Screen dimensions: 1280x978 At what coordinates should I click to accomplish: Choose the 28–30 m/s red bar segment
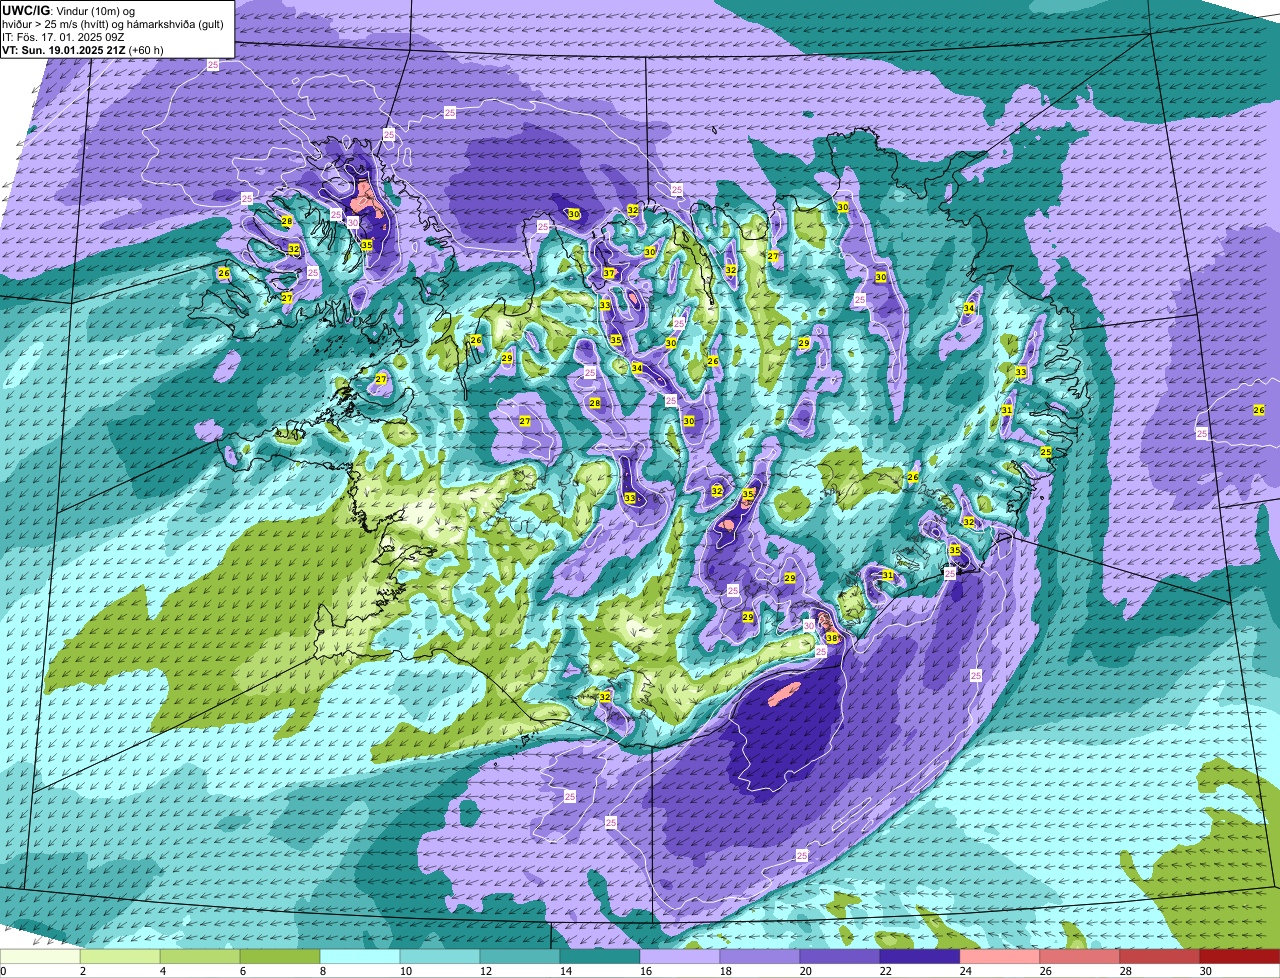click(x=1160, y=956)
